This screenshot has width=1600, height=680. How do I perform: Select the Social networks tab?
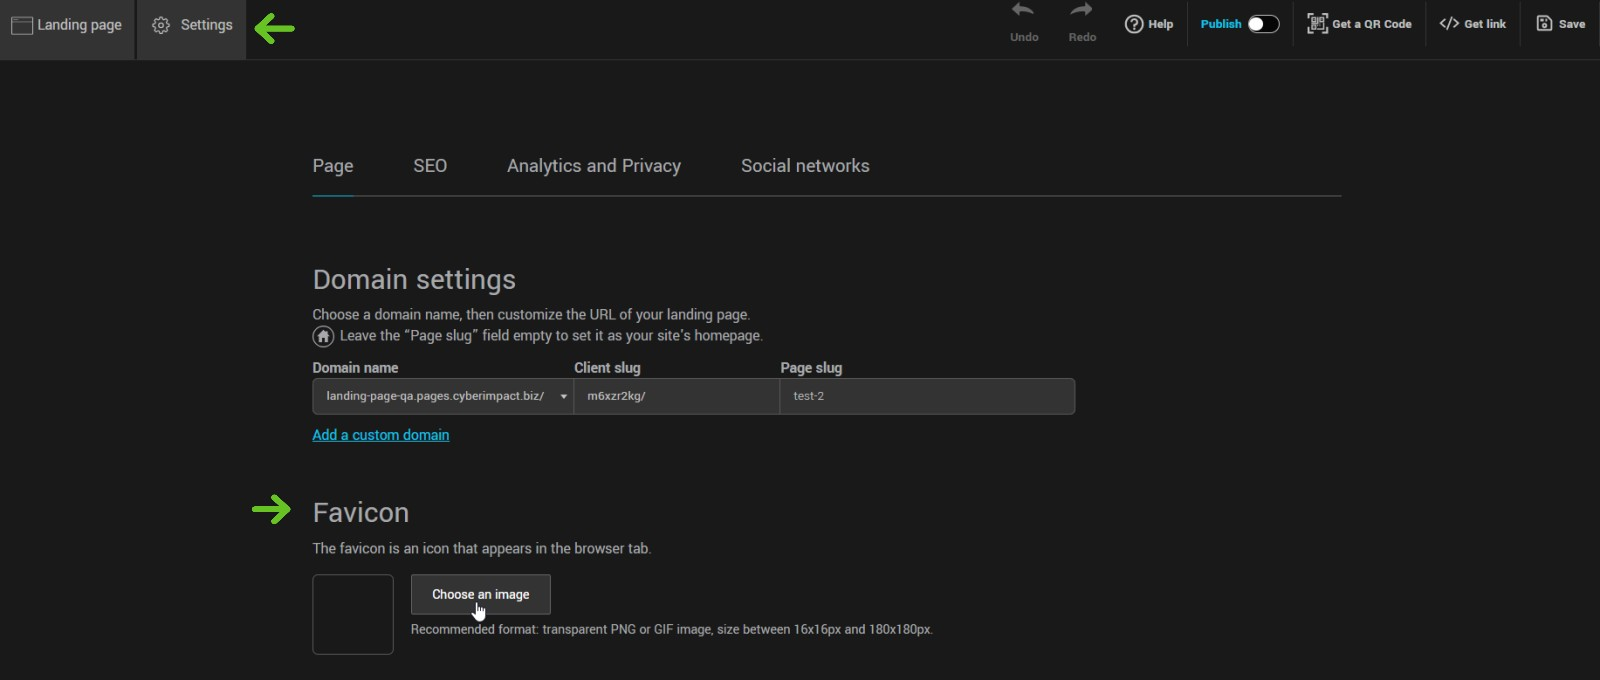(805, 166)
